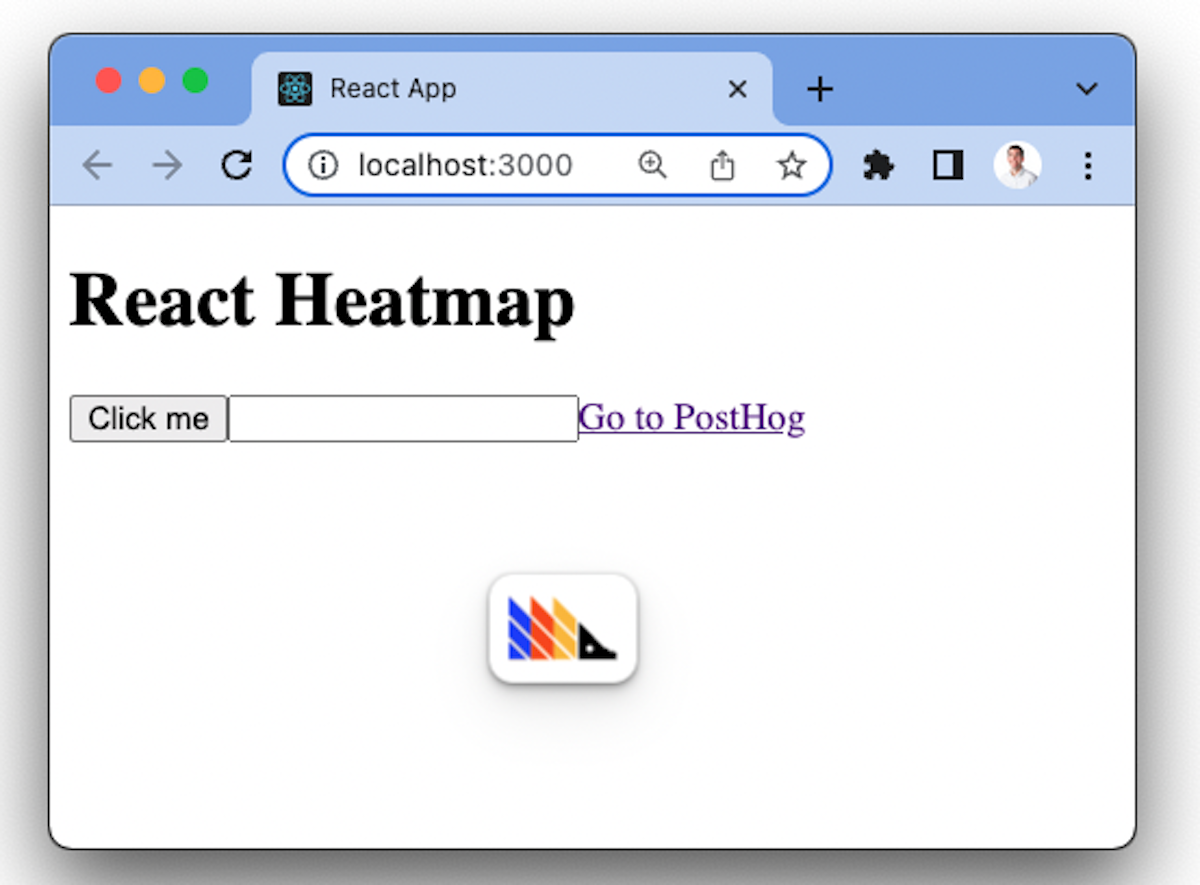Open the Extensions puzzle piece menu
Image resolution: width=1200 pixels, height=885 pixels.
pos(878,165)
